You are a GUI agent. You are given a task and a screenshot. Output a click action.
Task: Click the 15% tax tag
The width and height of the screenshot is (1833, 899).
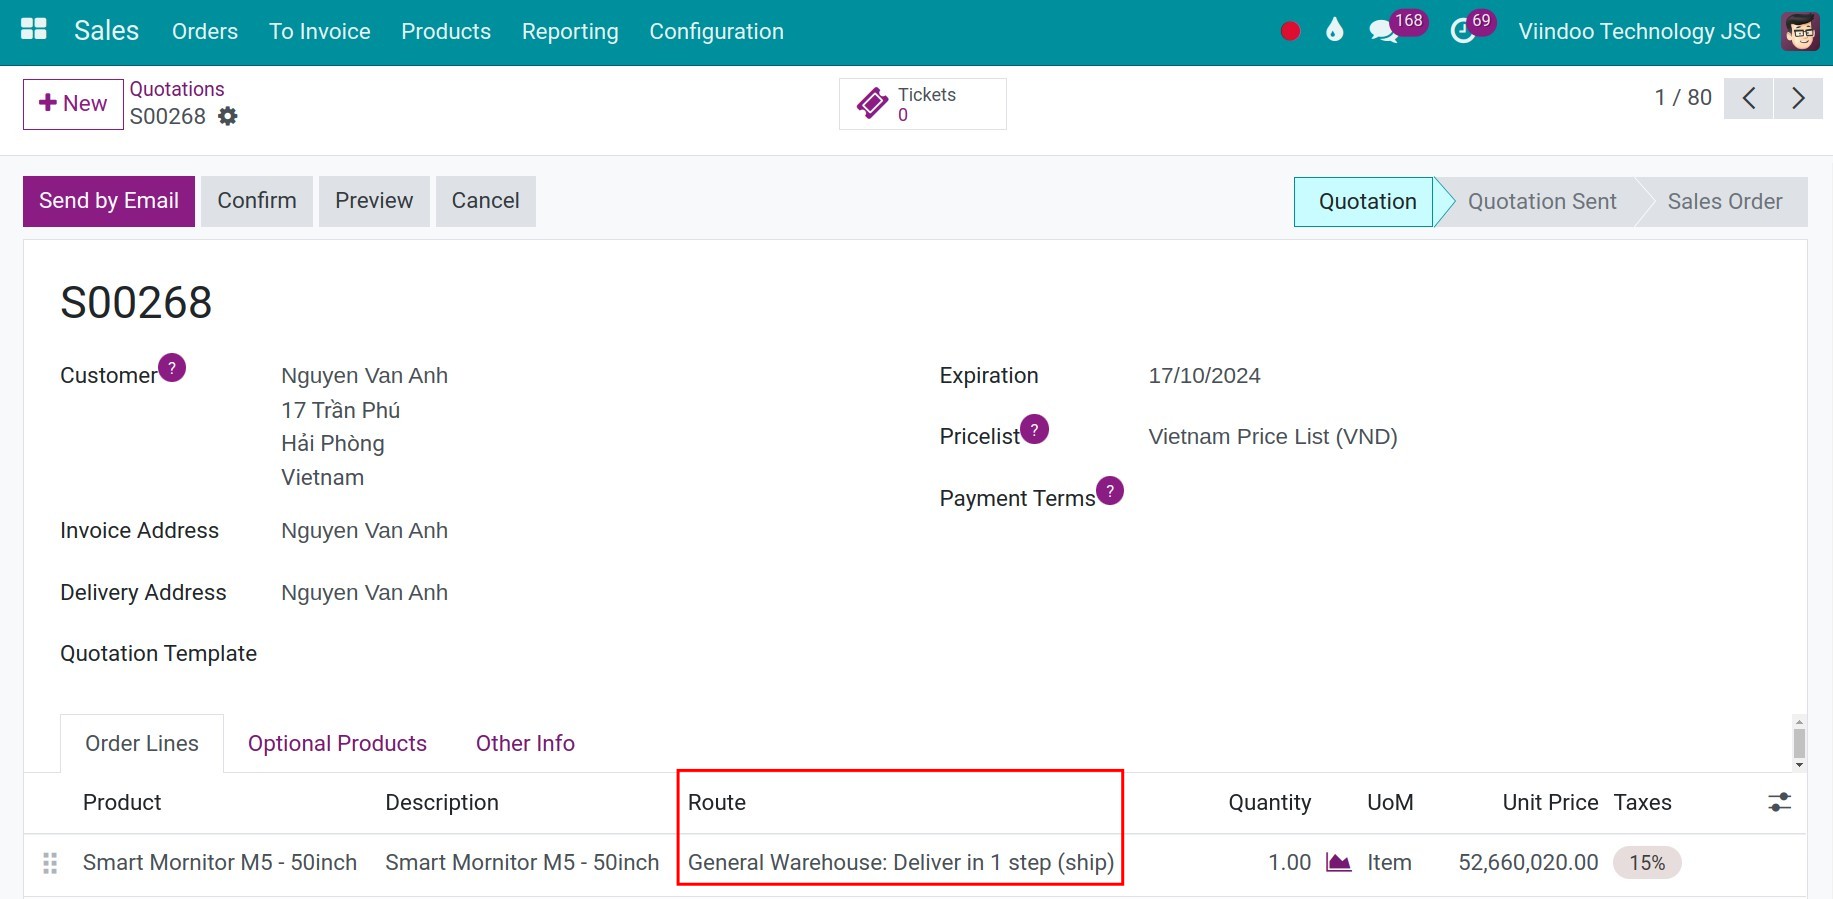coord(1647,863)
